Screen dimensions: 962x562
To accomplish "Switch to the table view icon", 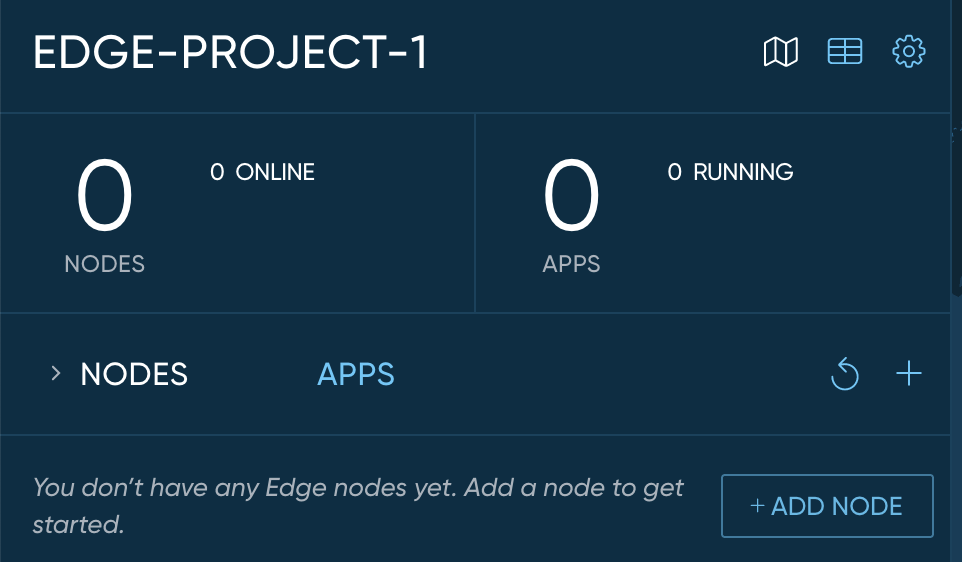I will pos(844,52).
